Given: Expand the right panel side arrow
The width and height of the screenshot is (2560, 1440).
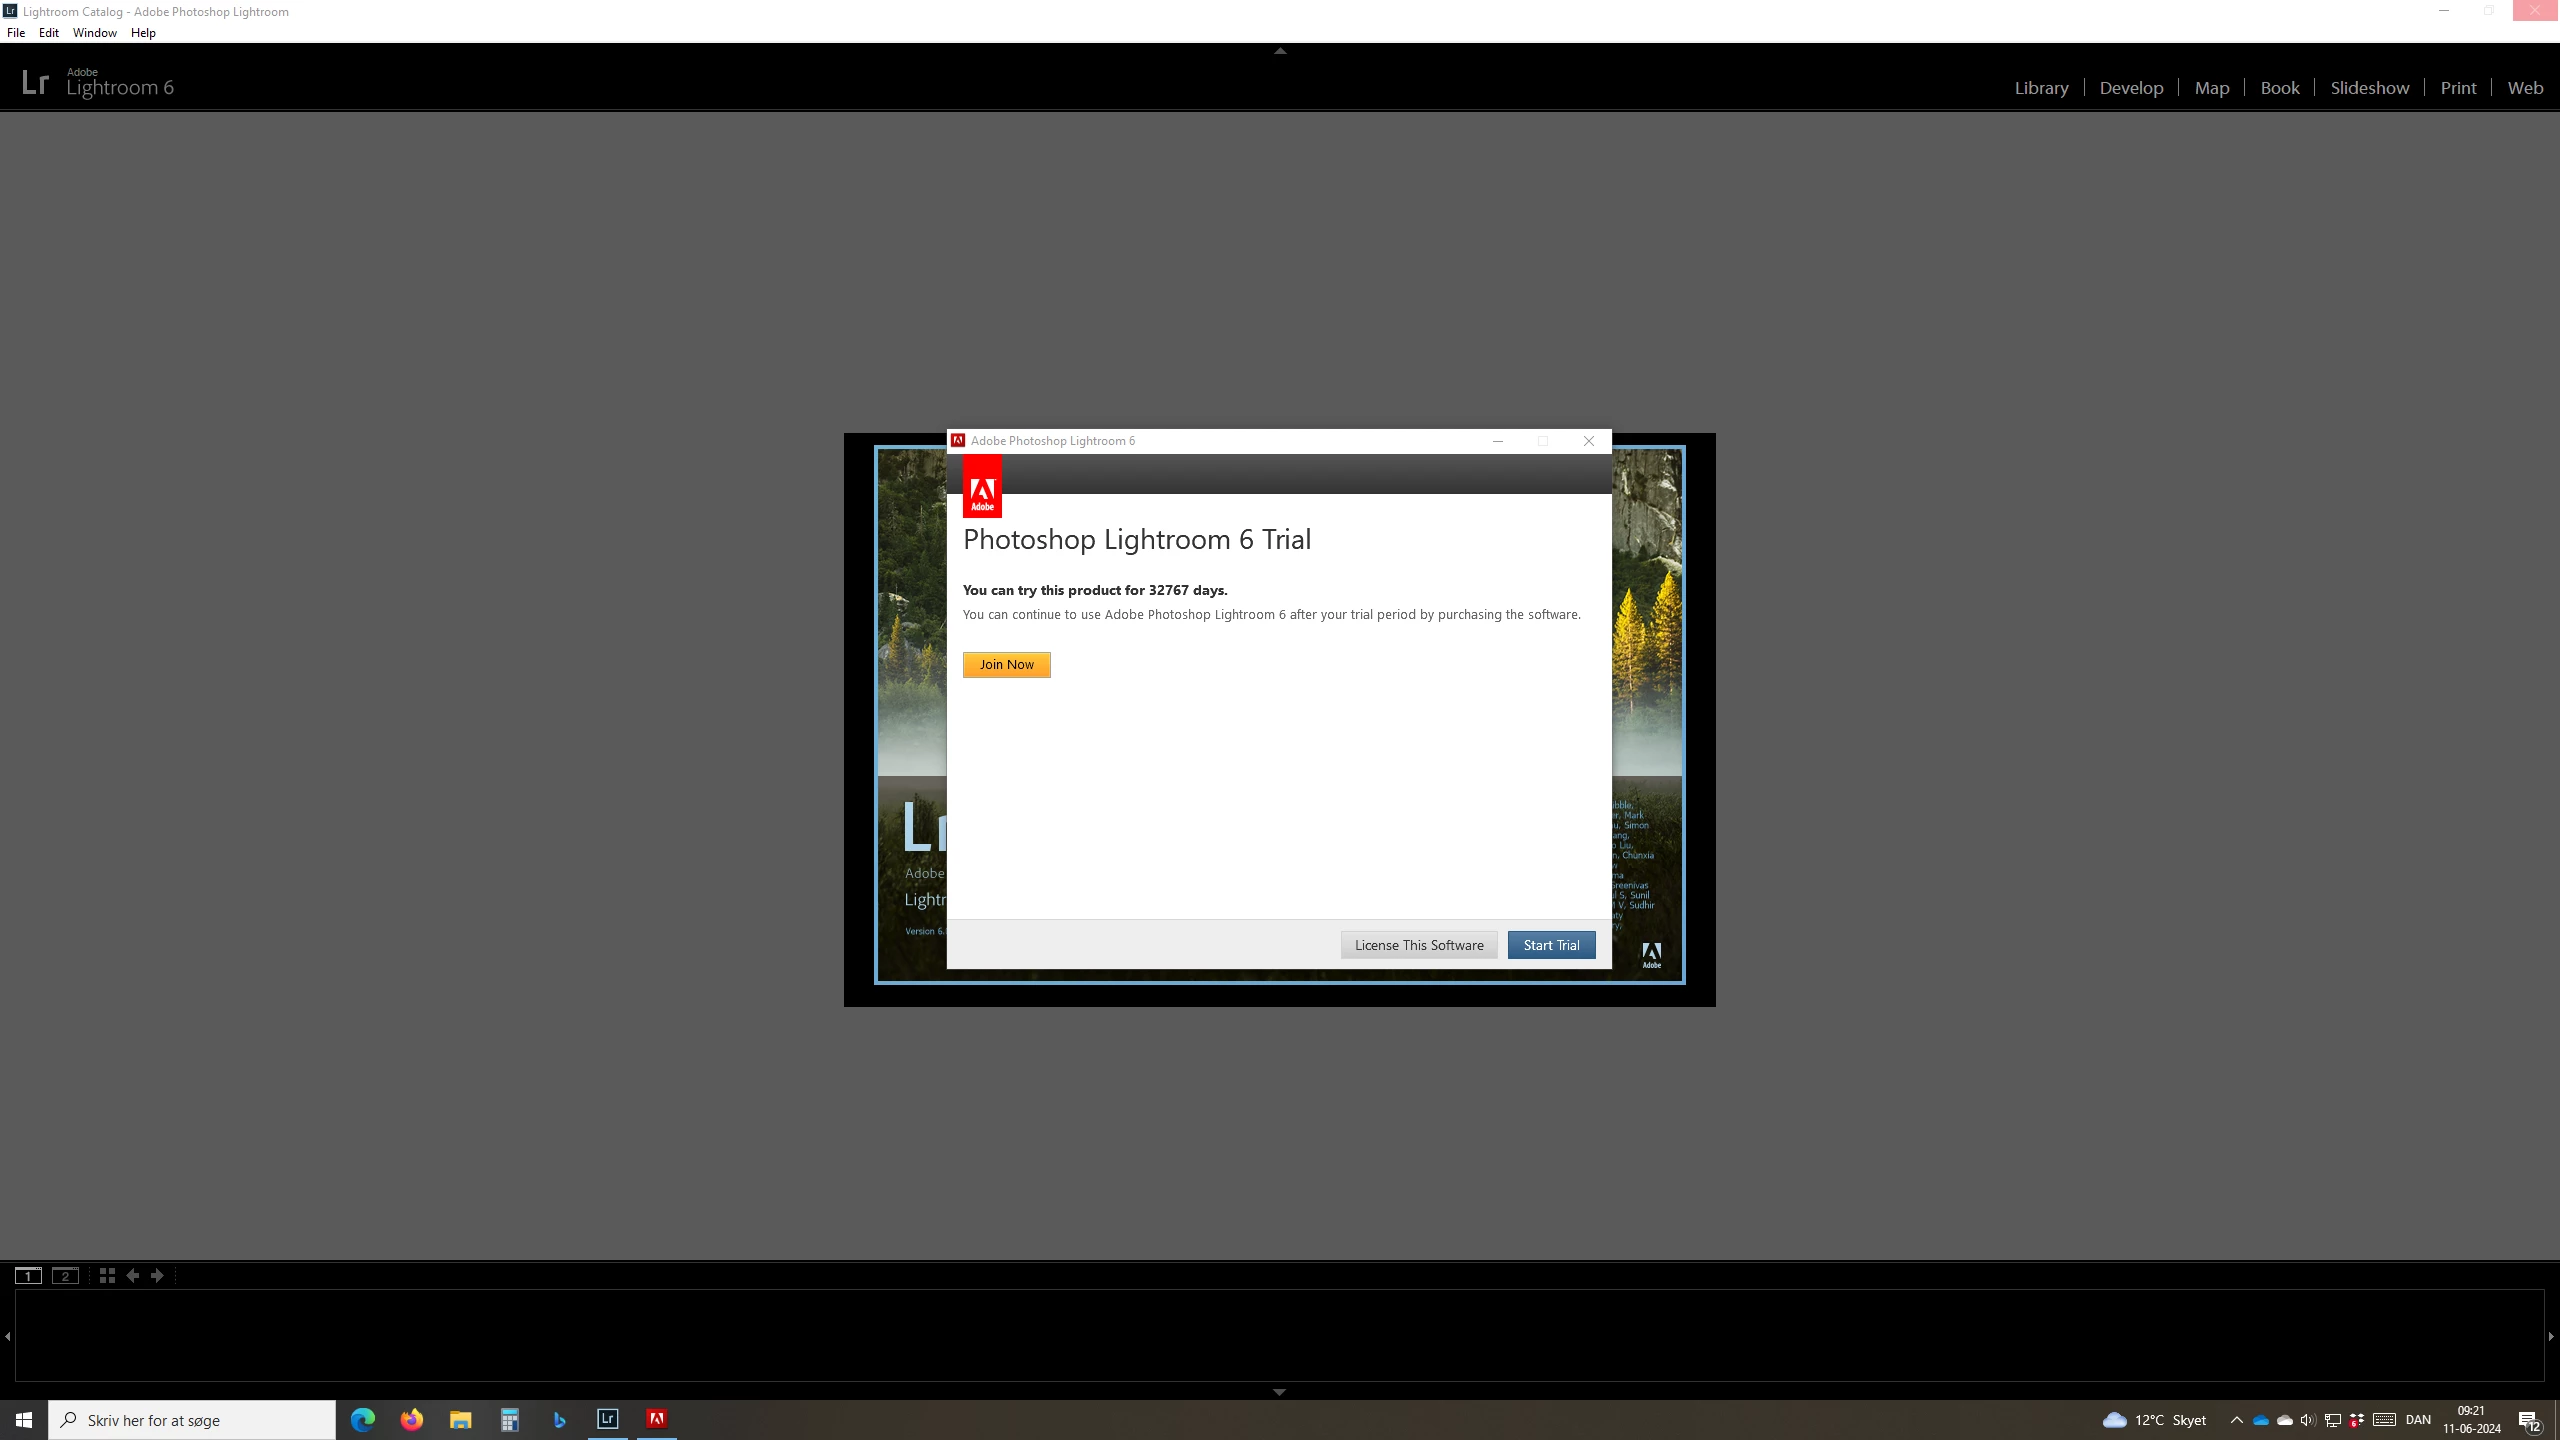Looking at the screenshot, I should pos(2551,1335).
